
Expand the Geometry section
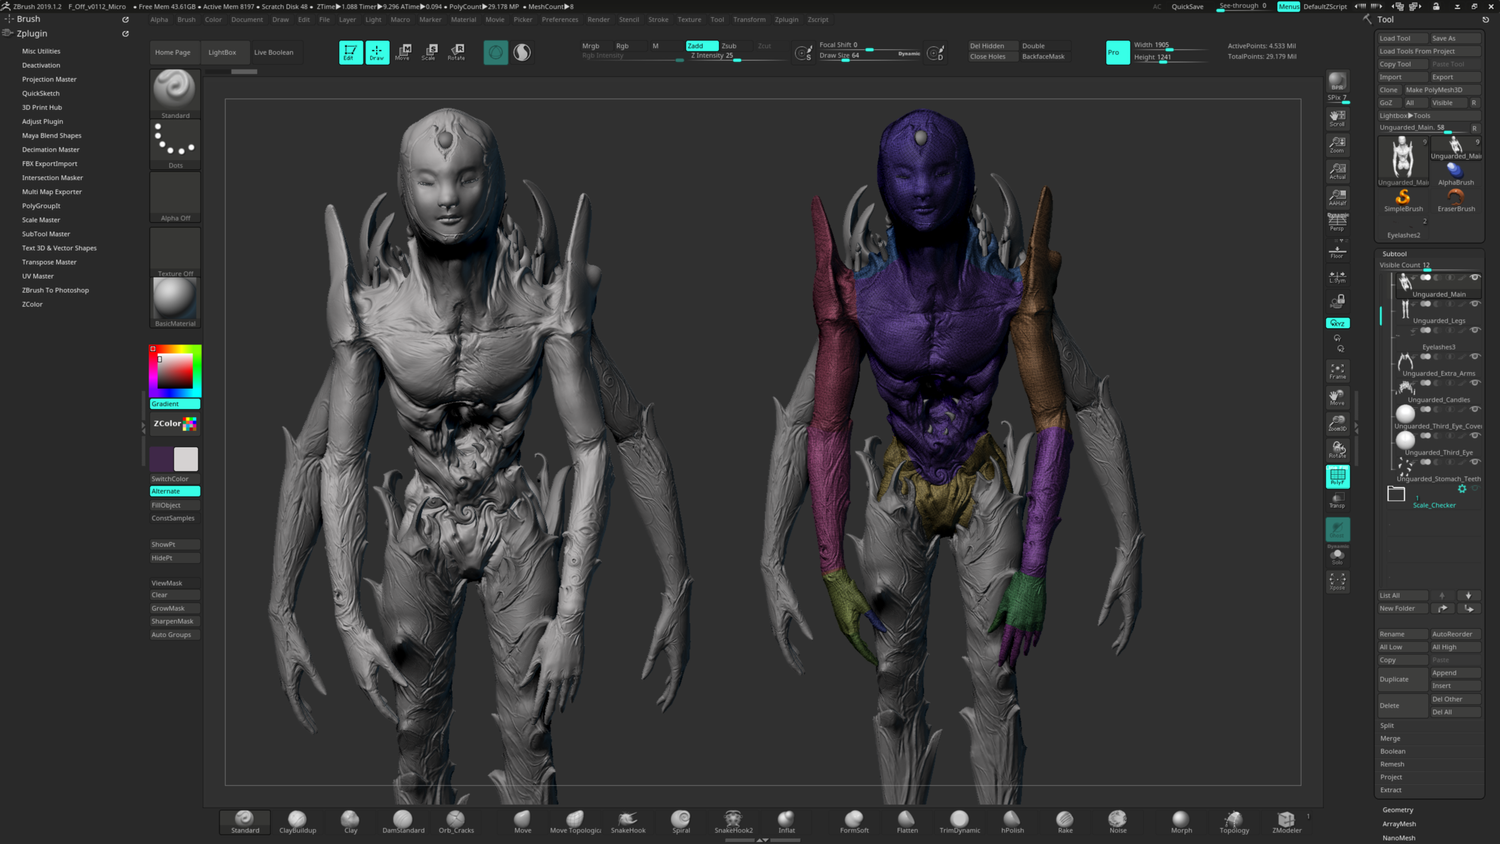[1398, 810]
